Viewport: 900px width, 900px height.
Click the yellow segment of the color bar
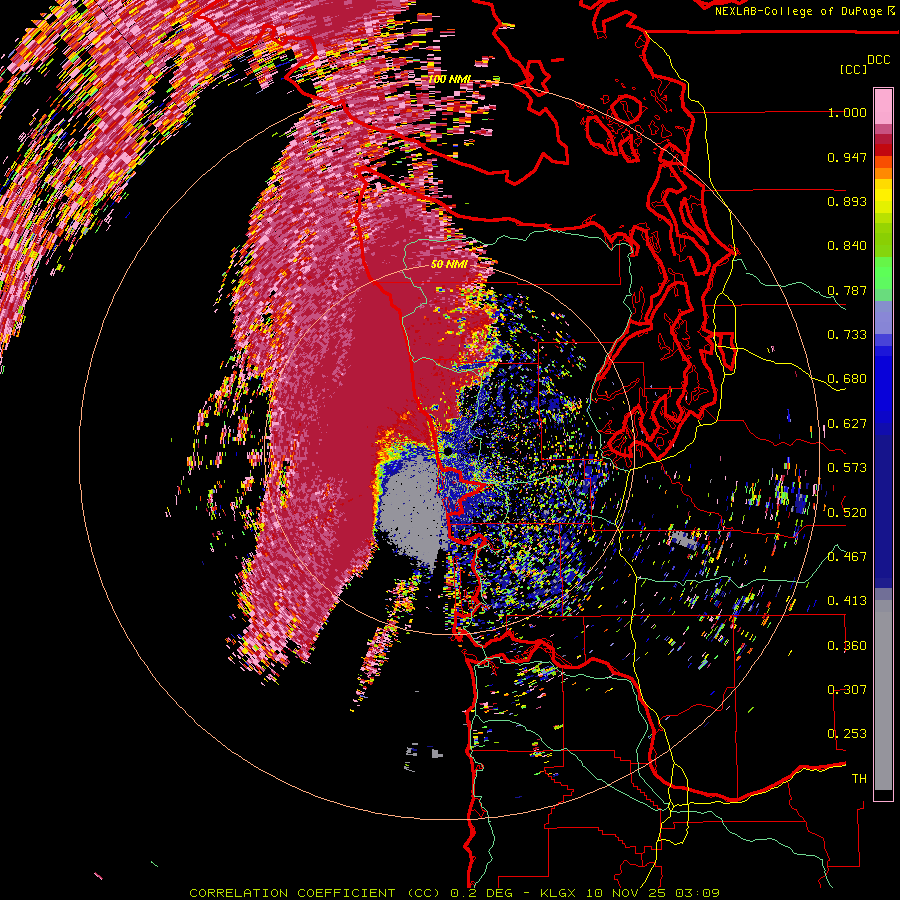883,196
